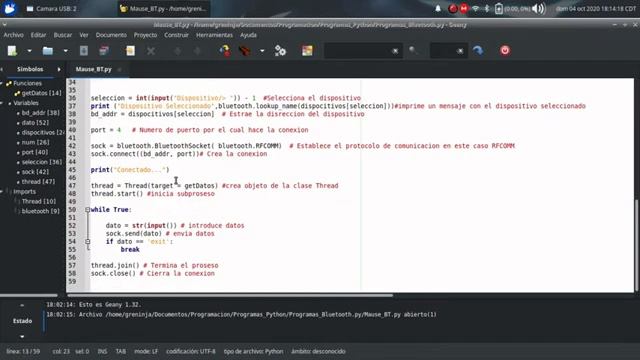Click the red quit Geany icon
640x360 pixels.
(505, 51)
